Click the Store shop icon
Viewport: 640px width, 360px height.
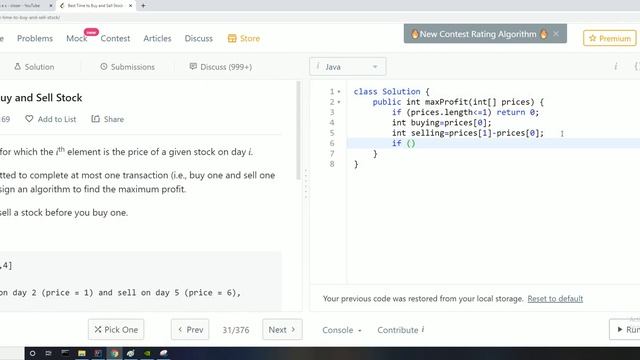[x=232, y=38]
